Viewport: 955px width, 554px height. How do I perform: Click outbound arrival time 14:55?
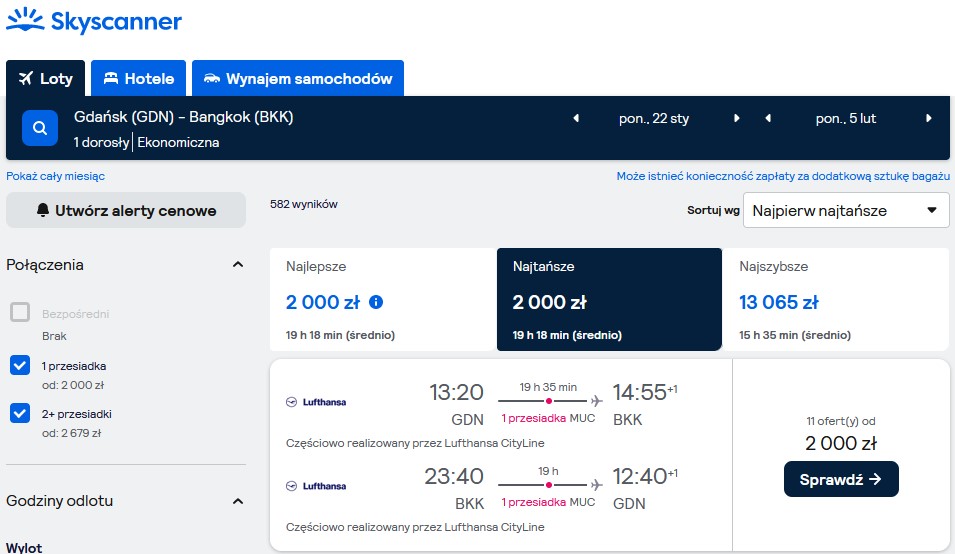coord(640,392)
